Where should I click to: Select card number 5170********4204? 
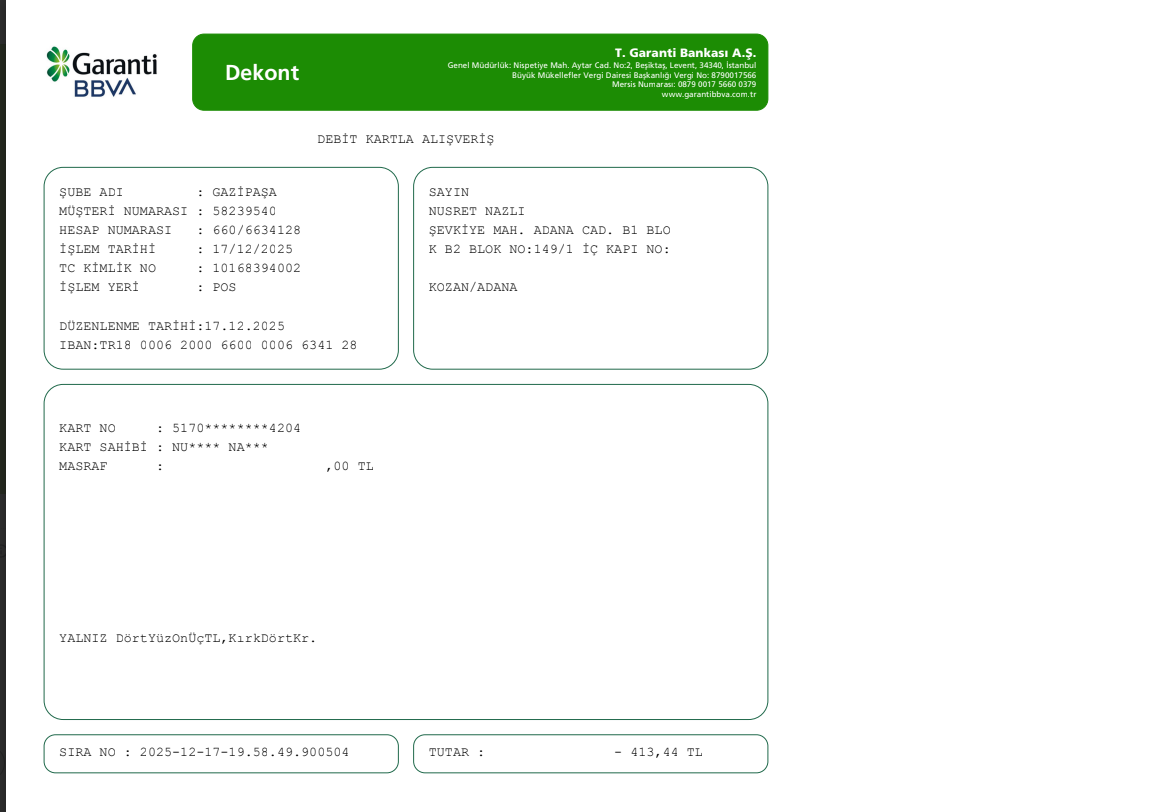click(237, 428)
